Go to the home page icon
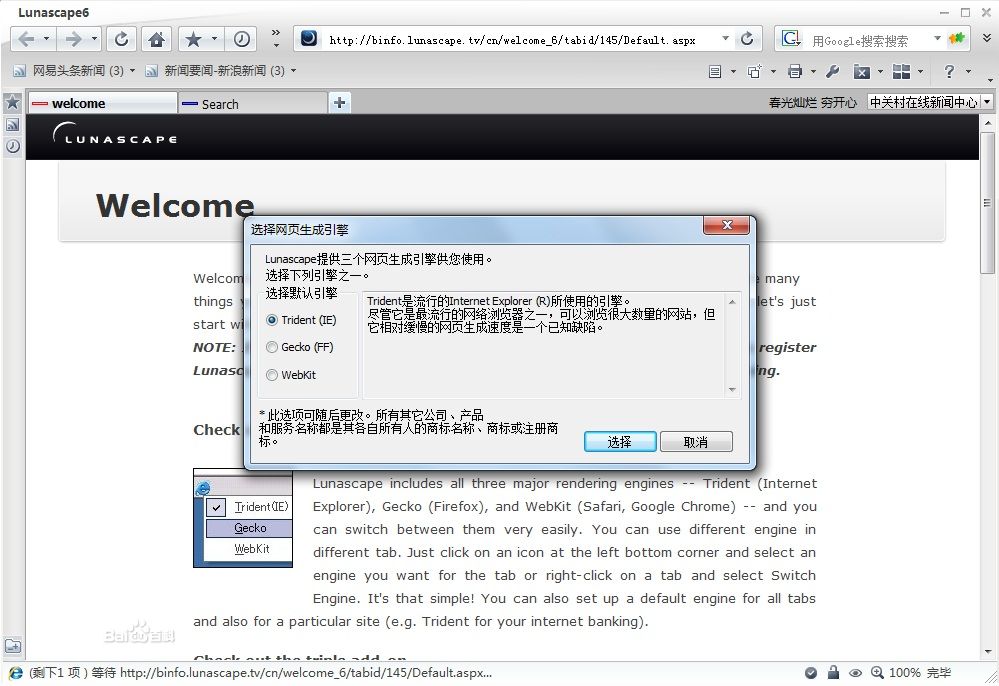 156,39
